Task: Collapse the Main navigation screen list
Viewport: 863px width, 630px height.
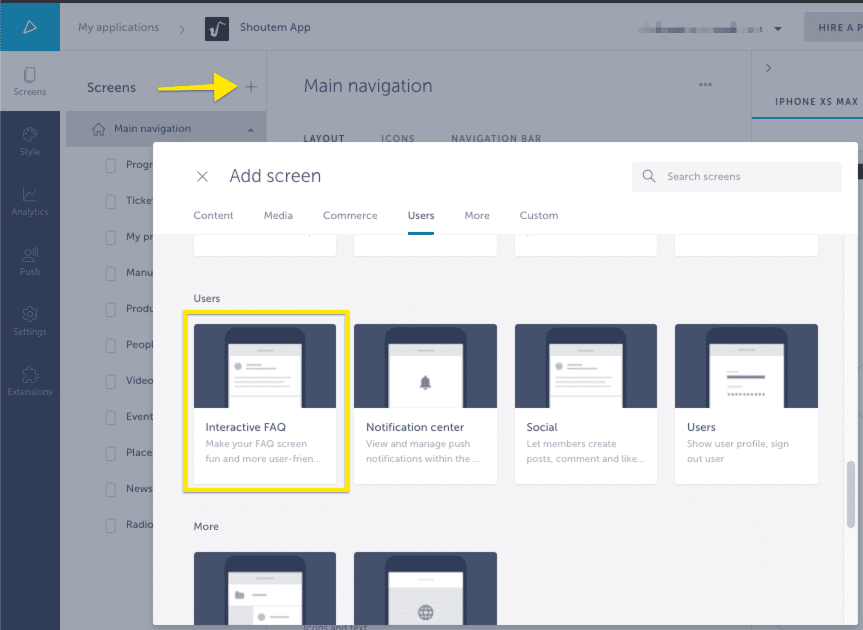Action: pos(249,128)
